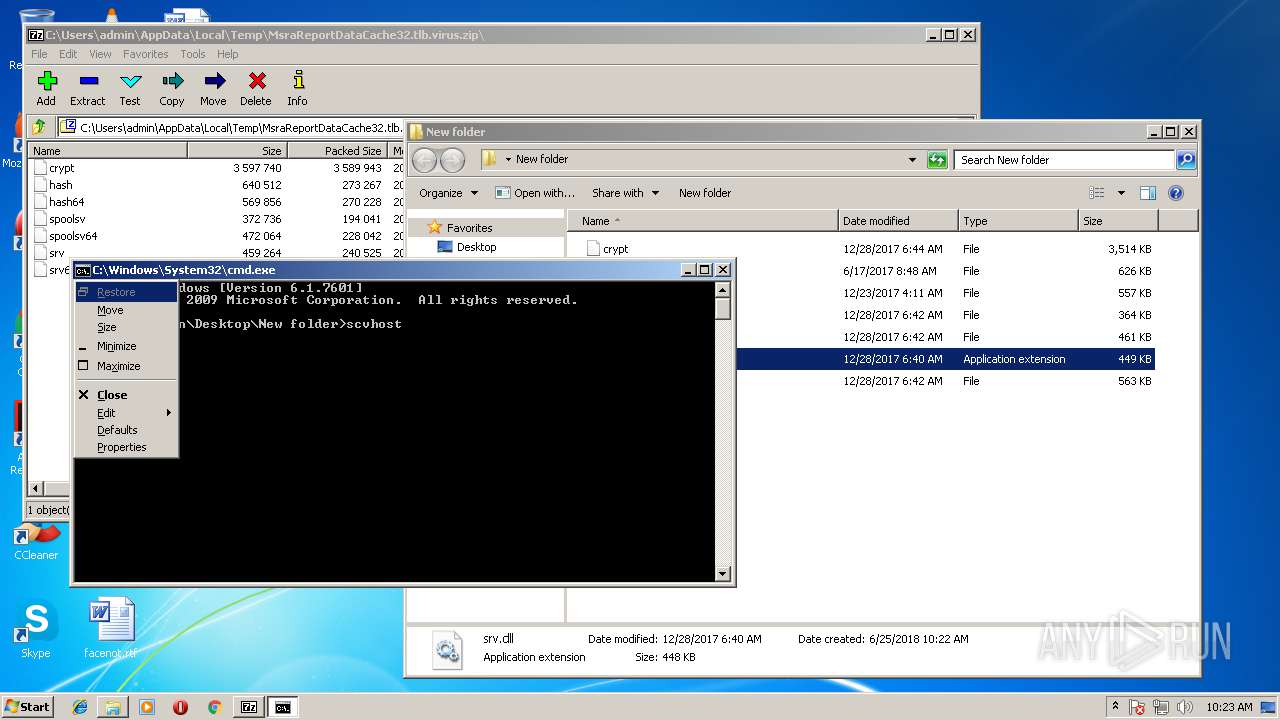Image resolution: width=1280 pixels, height=720 pixels.
Task: Click Back button in Explorer window
Action: [x=424, y=160]
